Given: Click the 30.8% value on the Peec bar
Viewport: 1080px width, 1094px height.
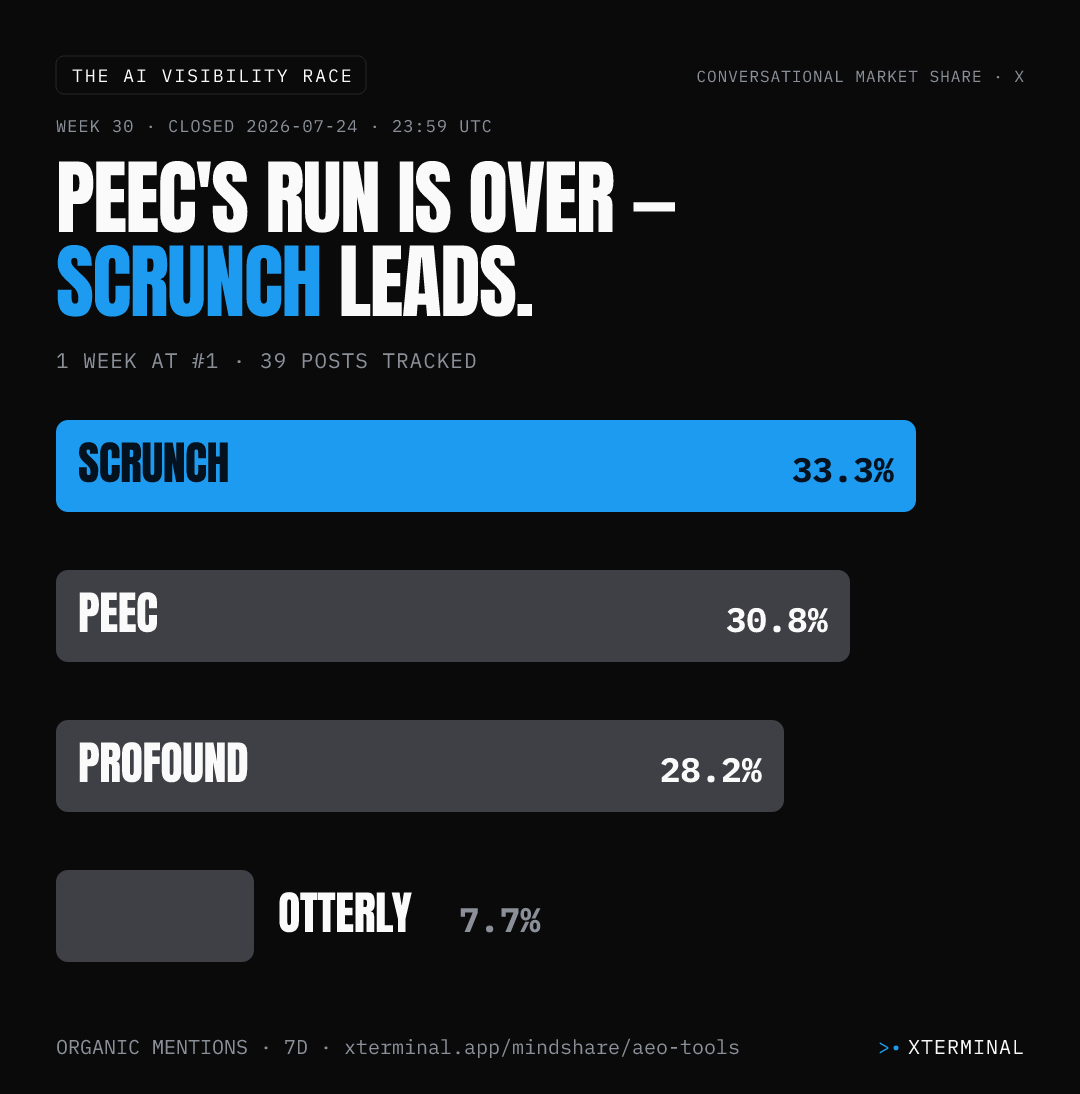Looking at the screenshot, I should [x=777, y=621].
